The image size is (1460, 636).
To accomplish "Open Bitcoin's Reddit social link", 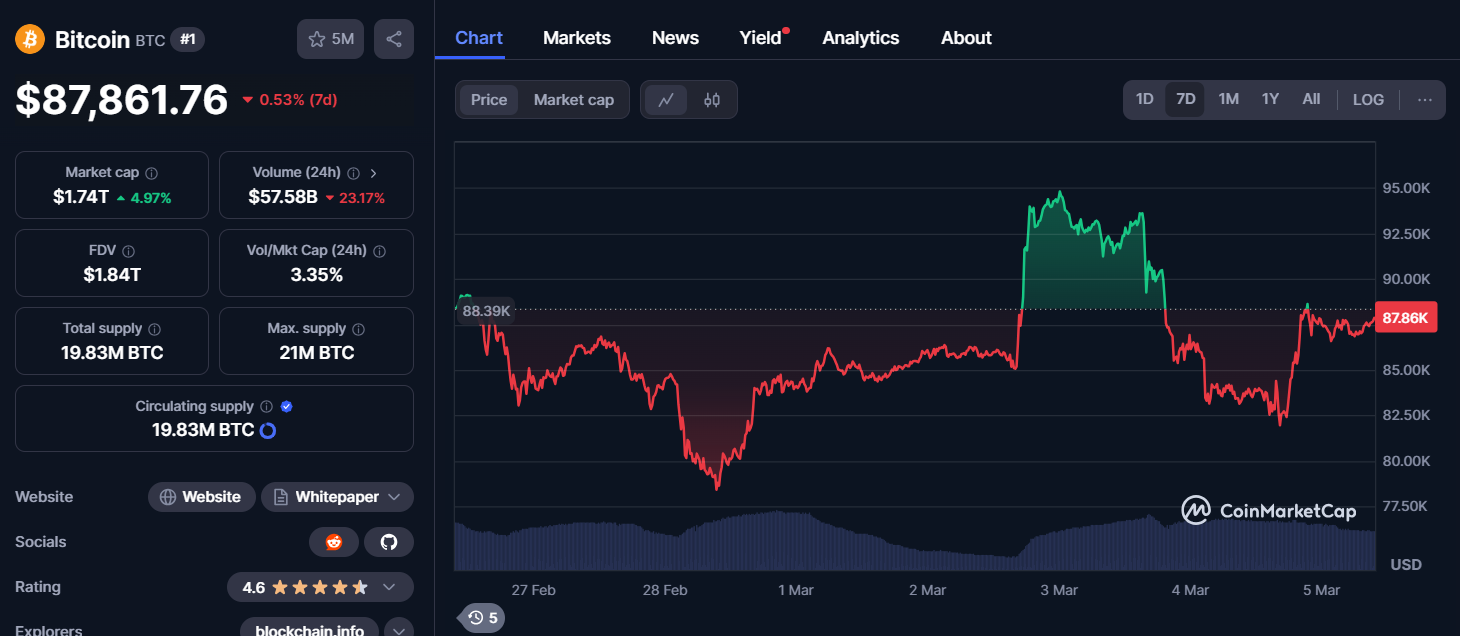I will click(x=333, y=542).
